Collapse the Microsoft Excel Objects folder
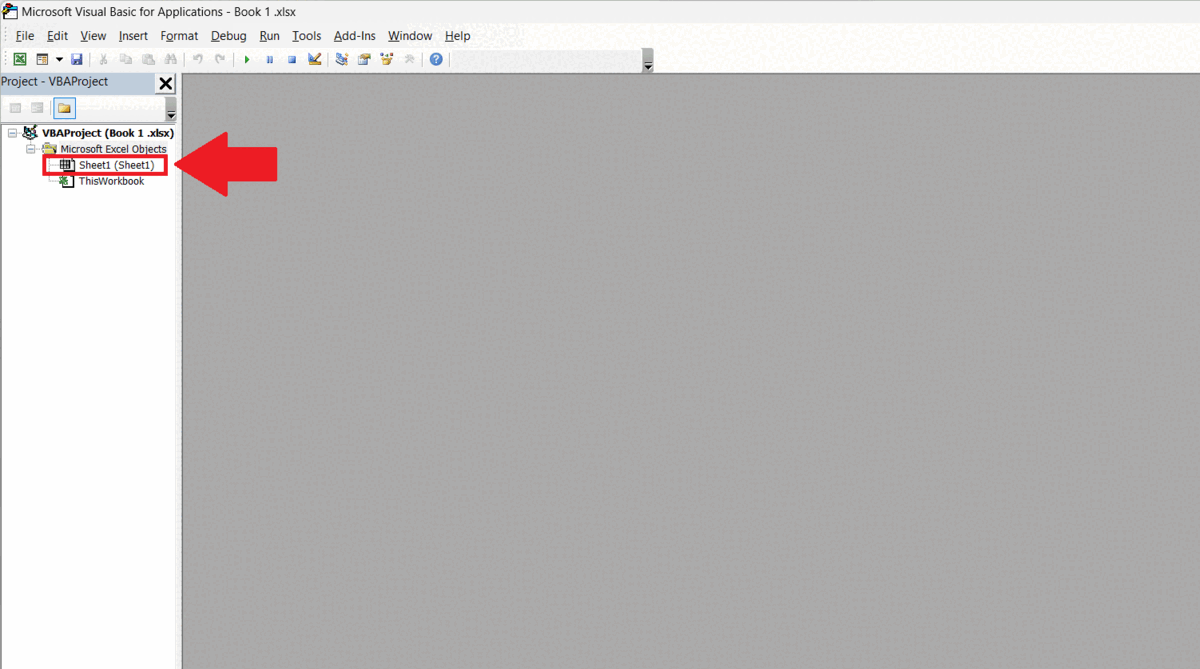The height and width of the screenshot is (669, 1200). pyautogui.click(x=30, y=148)
